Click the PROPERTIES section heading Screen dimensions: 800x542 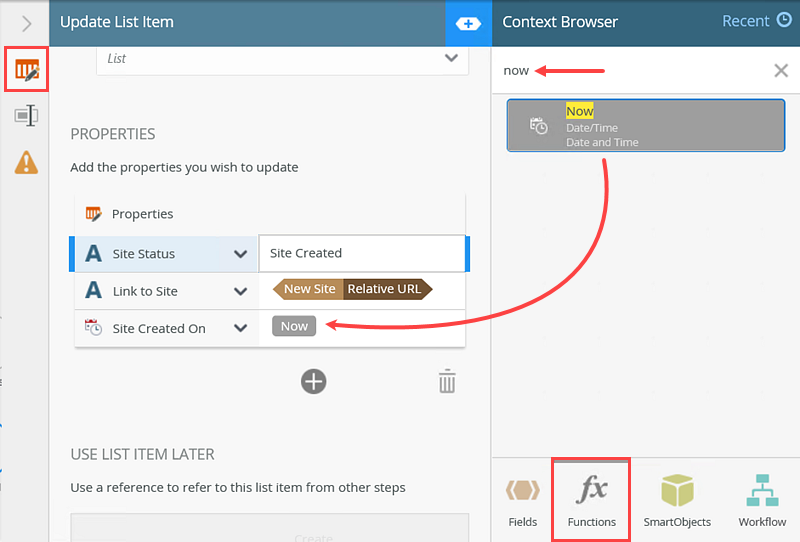[x=113, y=134]
